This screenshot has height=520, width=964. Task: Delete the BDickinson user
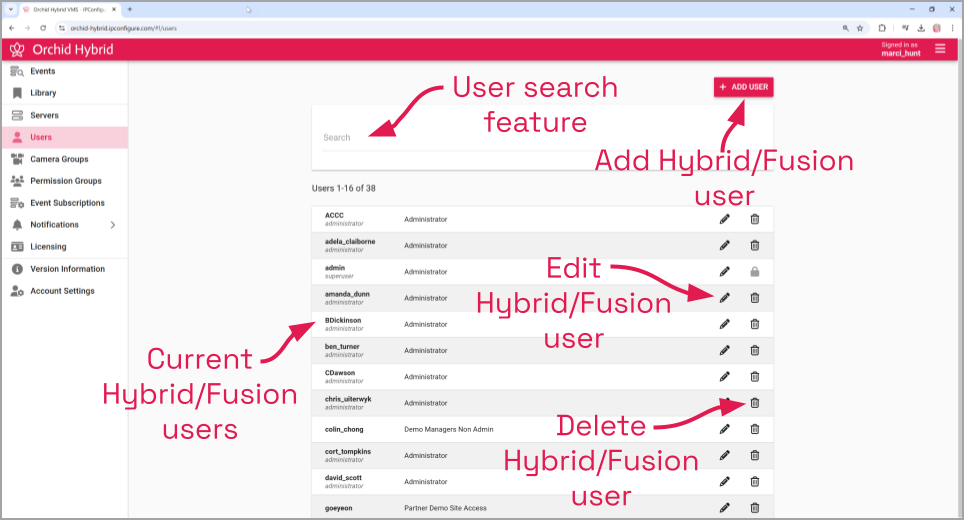[x=755, y=325]
